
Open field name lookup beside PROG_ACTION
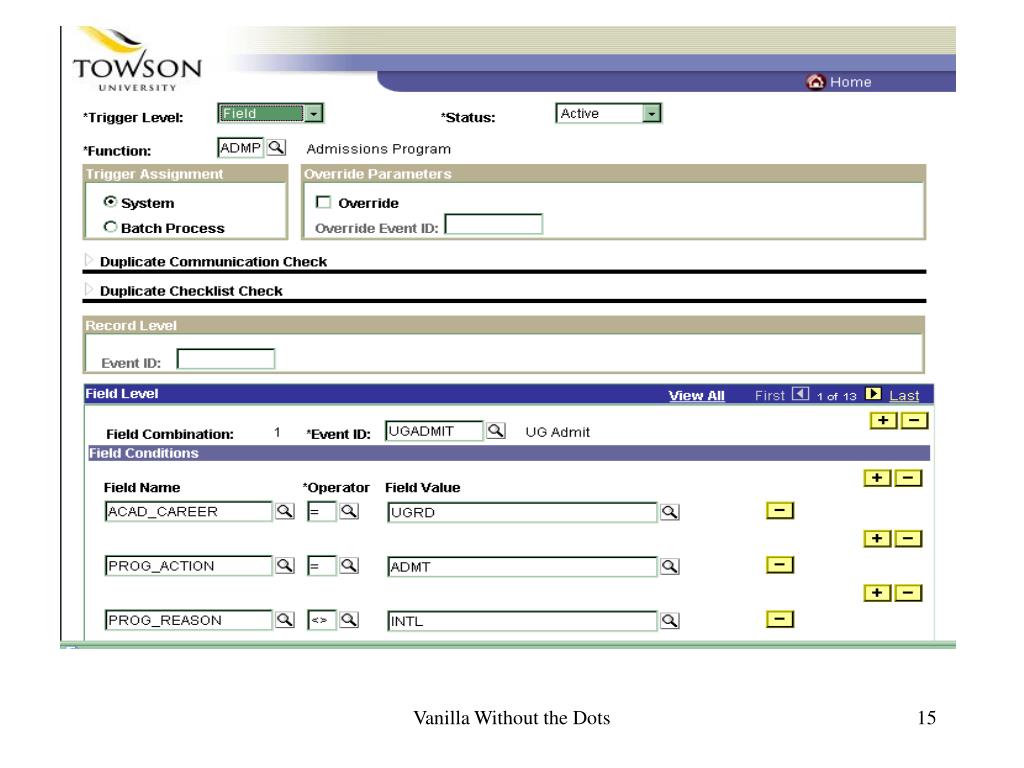[x=285, y=565]
